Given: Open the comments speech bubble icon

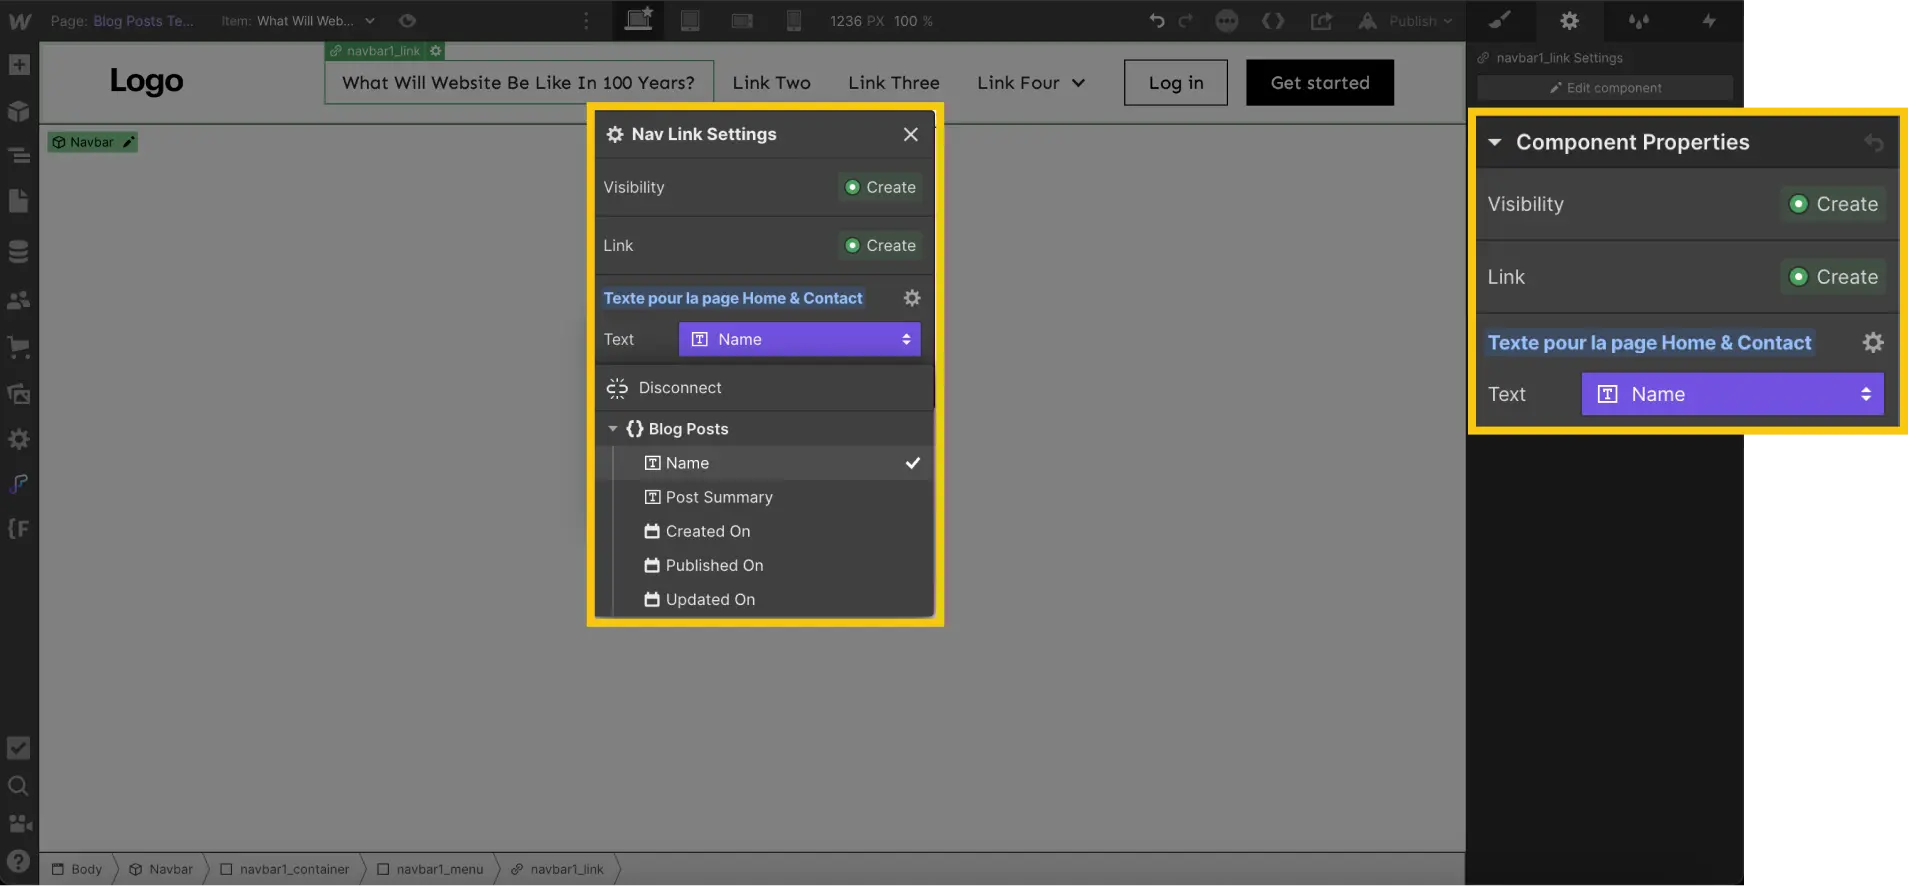Looking at the screenshot, I should click(1227, 20).
